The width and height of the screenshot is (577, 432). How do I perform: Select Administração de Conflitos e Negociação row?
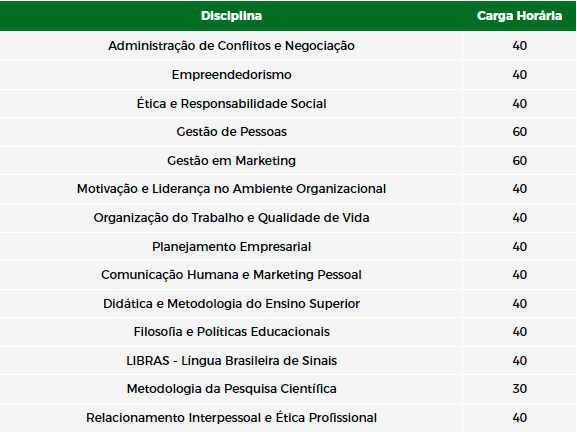click(288, 46)
